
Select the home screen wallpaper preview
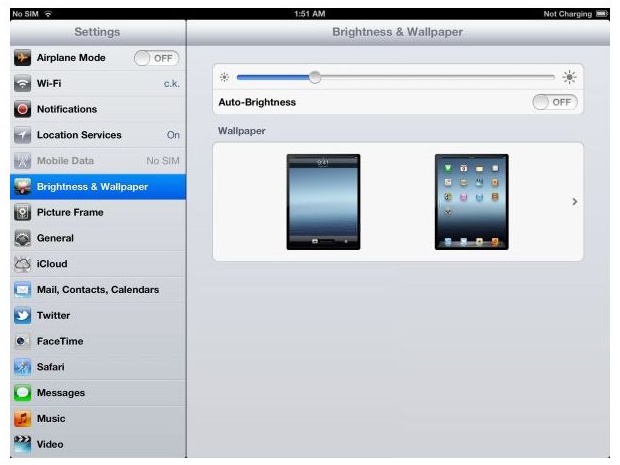471,202
